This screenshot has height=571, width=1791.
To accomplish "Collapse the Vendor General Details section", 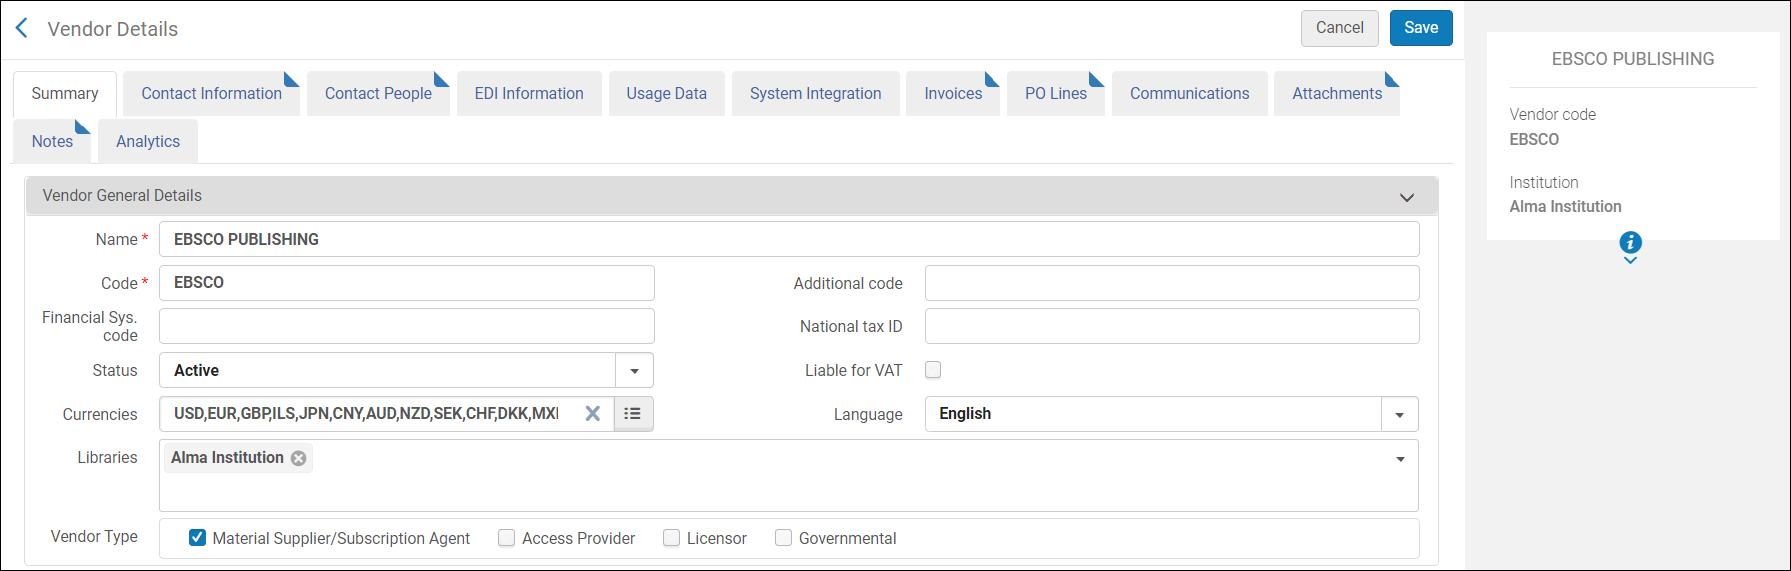I will (1407, 197).
